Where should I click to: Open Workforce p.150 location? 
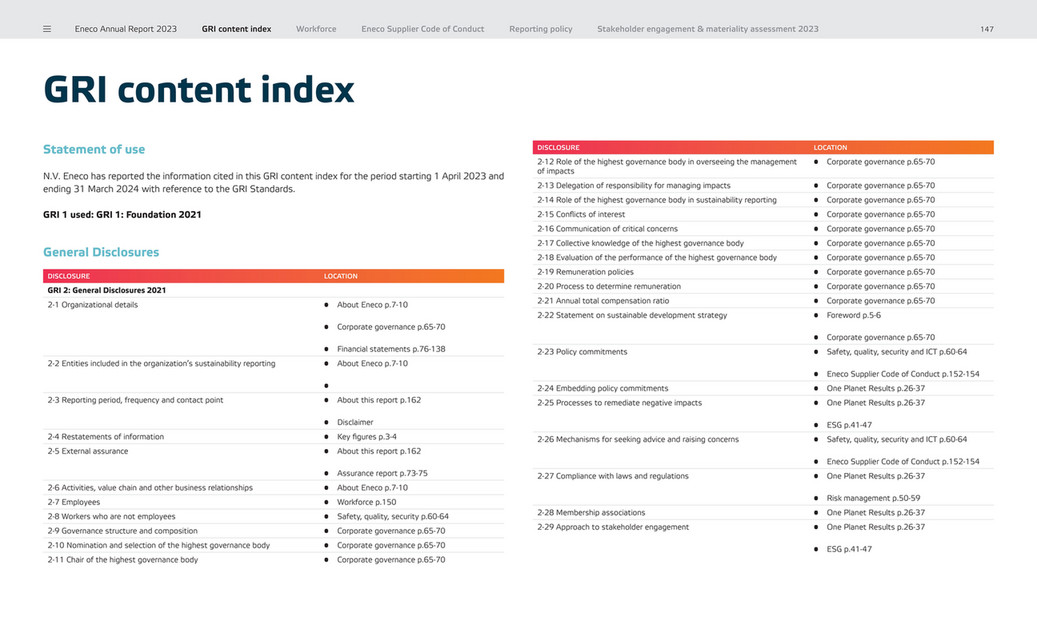click(366, 503)
